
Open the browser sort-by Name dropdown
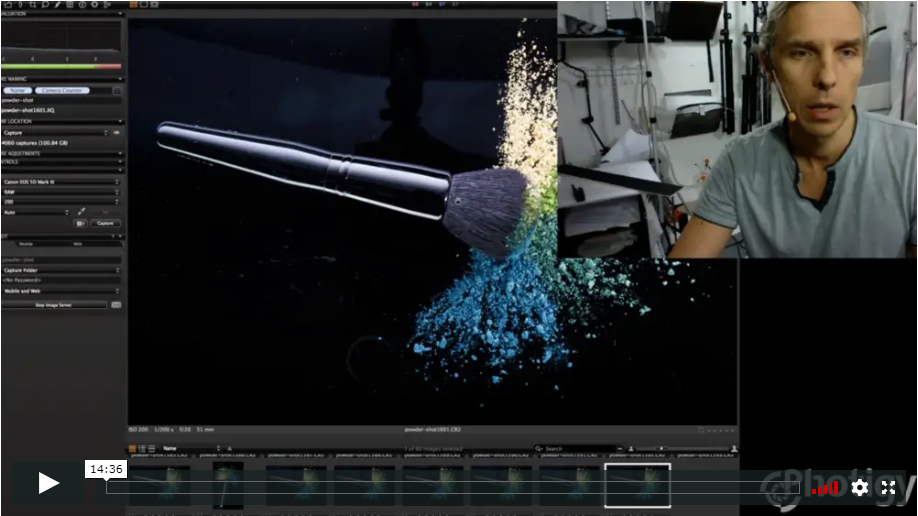coord(191,449)
